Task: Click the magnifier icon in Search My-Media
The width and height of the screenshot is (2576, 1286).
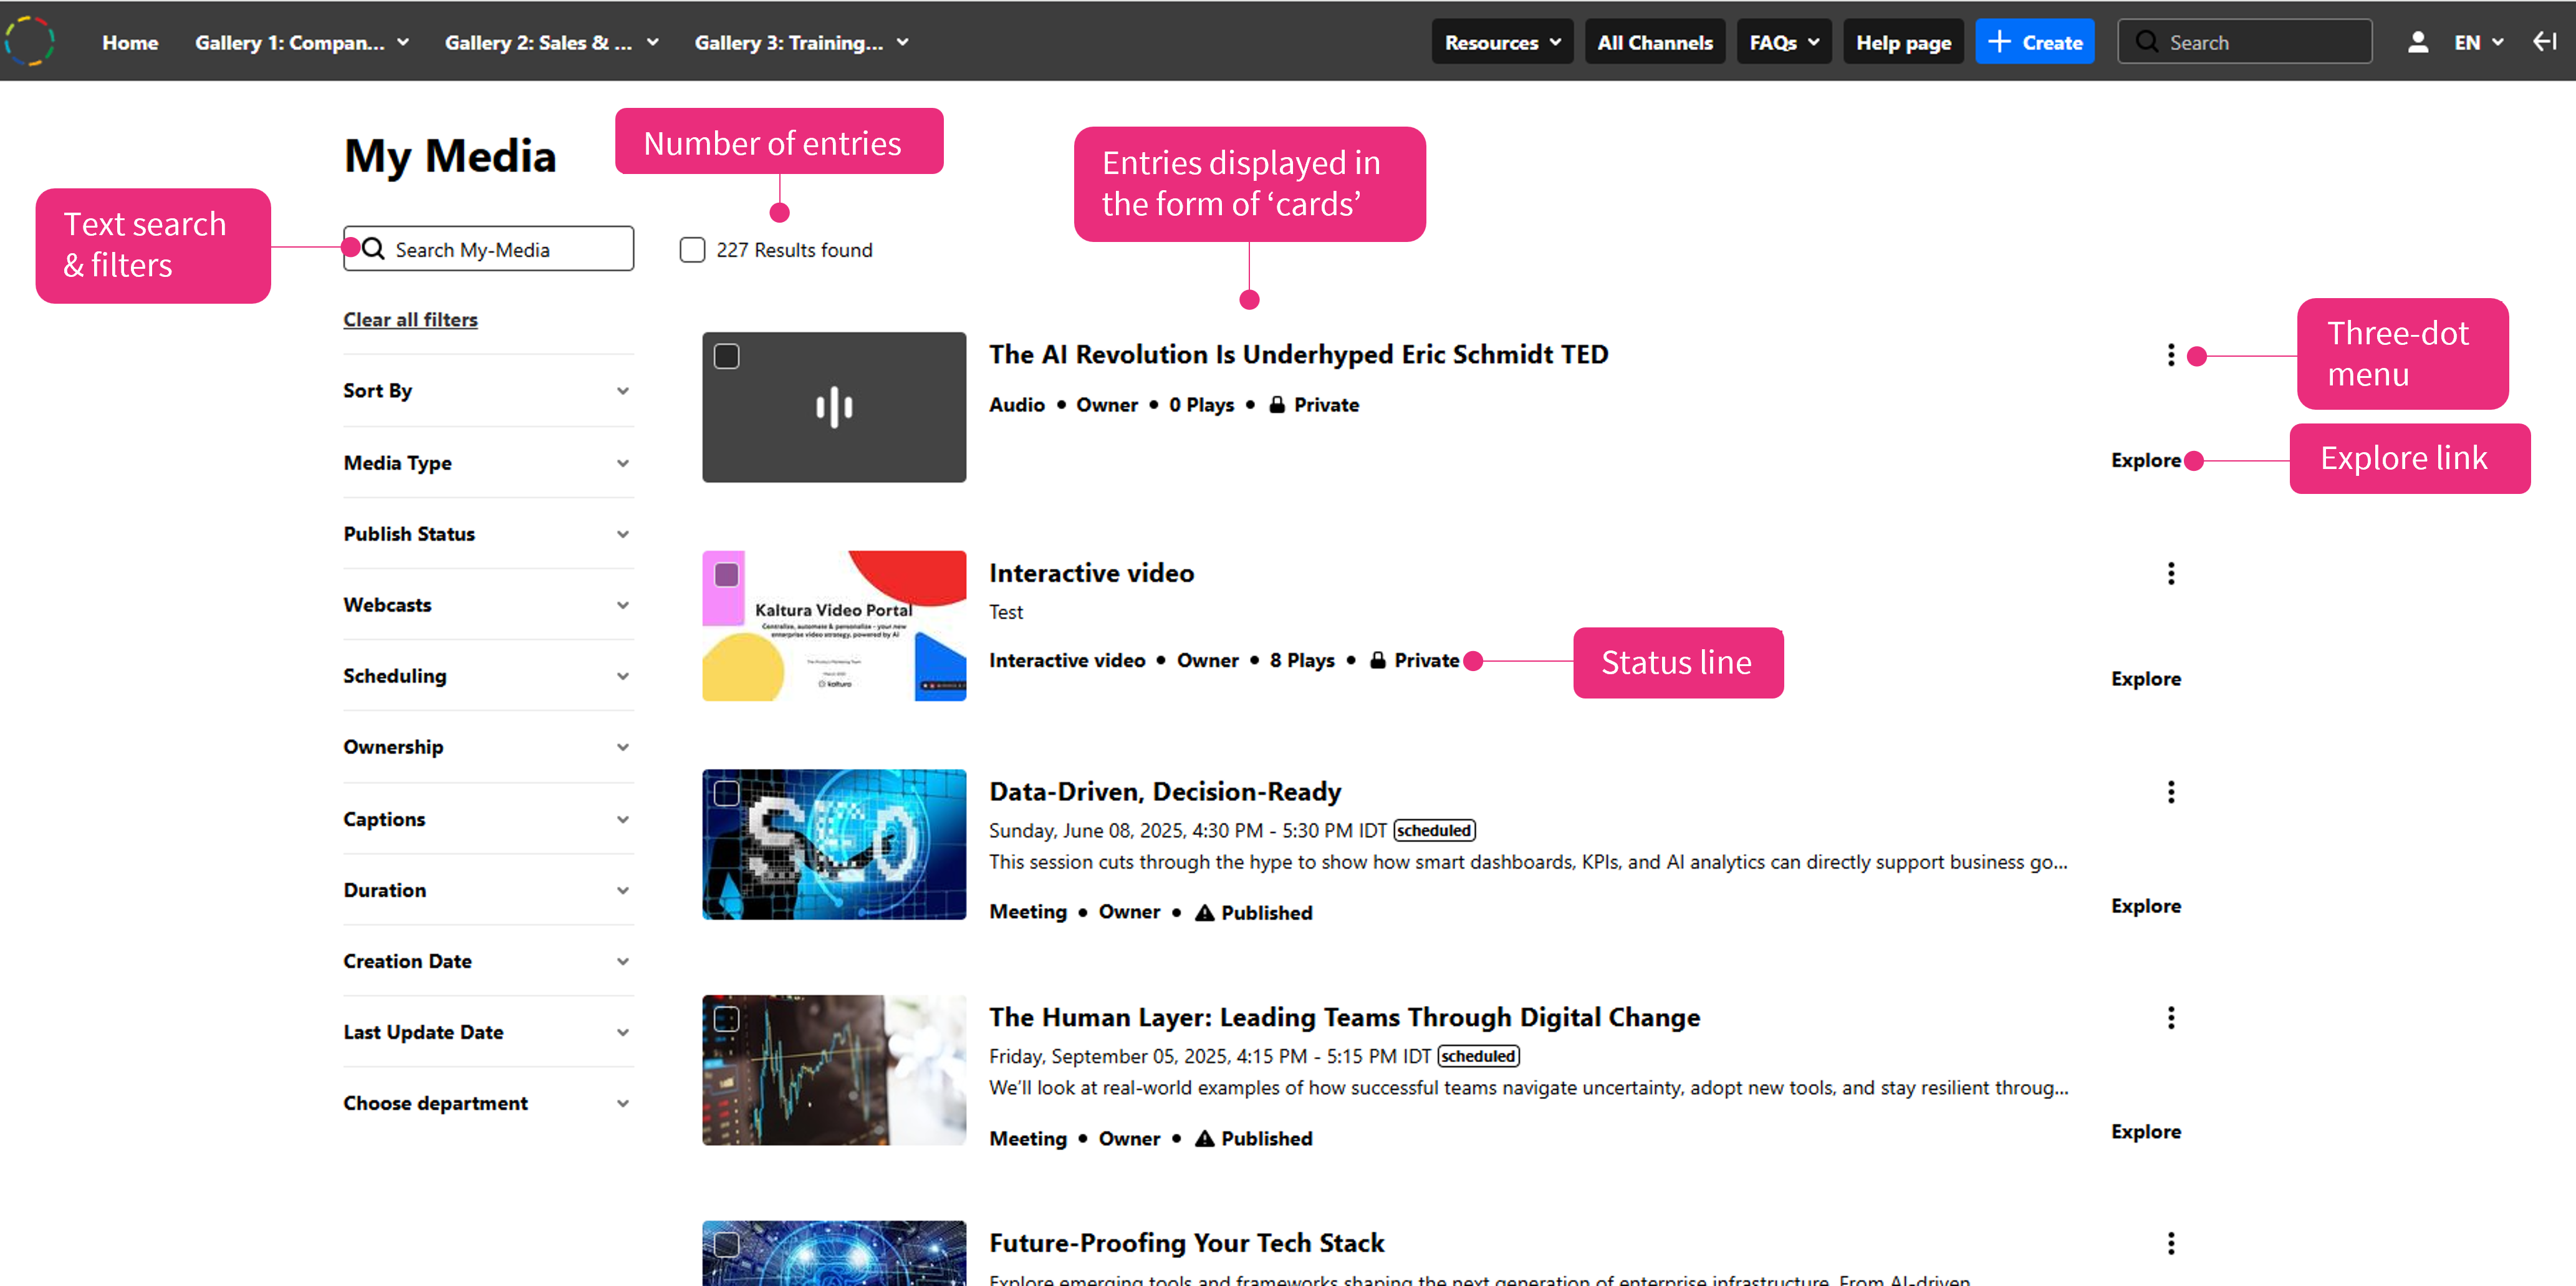Action: [x=374, y=249]
